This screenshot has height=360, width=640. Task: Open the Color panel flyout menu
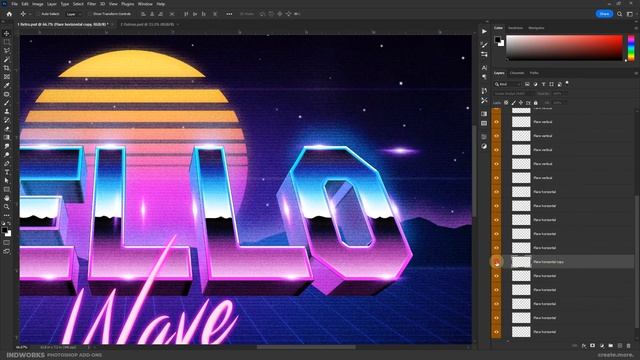[x=636, y=28]
